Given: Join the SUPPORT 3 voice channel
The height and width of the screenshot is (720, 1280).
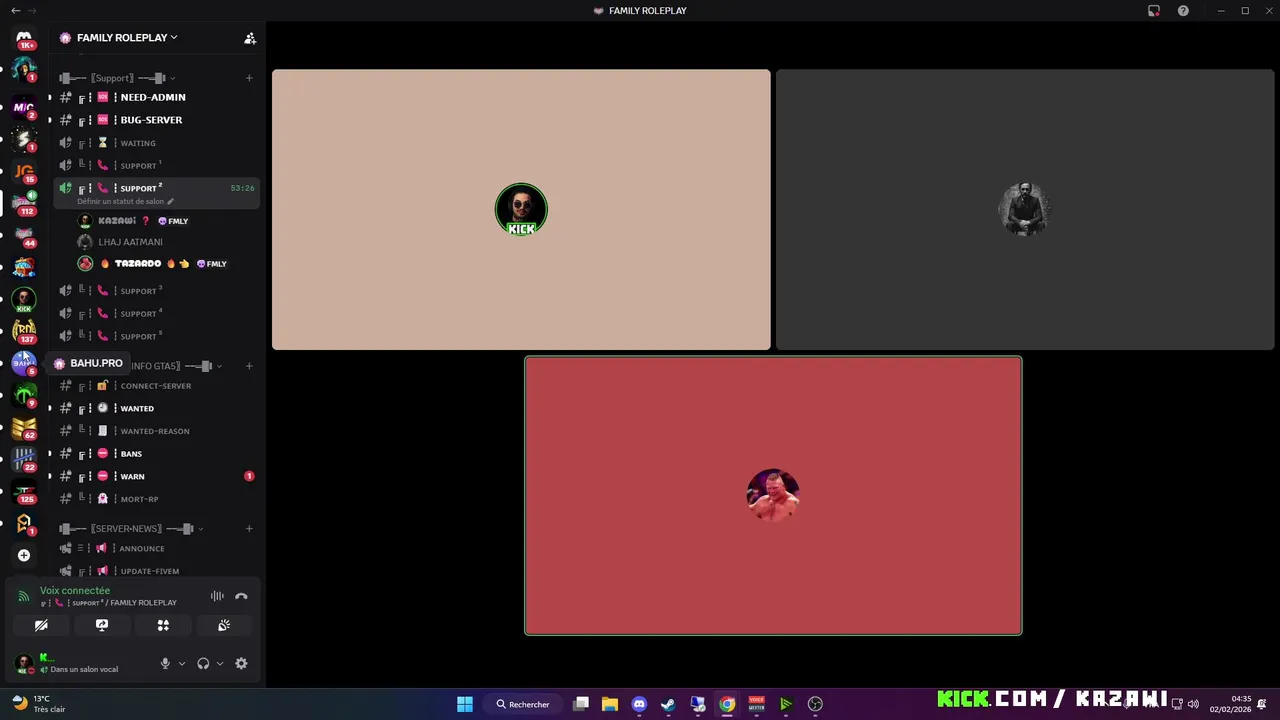Looking at the screenshot, I should pyautogui.click(x=156, y=291).
